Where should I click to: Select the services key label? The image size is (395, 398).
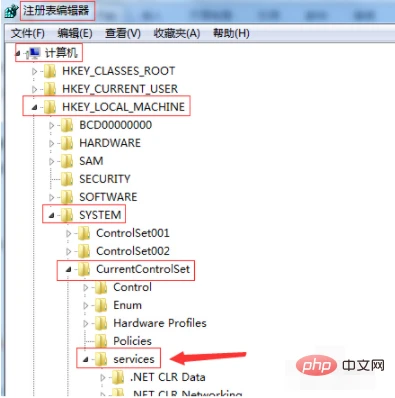[x=134, y=359]
